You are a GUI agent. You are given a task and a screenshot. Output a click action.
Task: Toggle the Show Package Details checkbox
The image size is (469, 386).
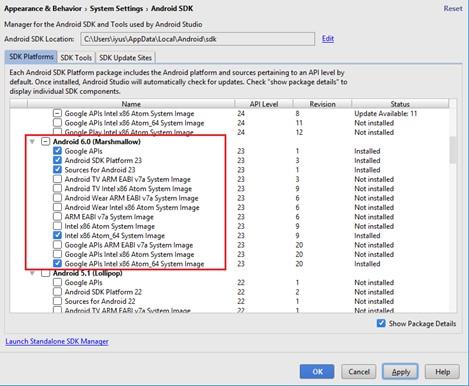tap(381, 323)
